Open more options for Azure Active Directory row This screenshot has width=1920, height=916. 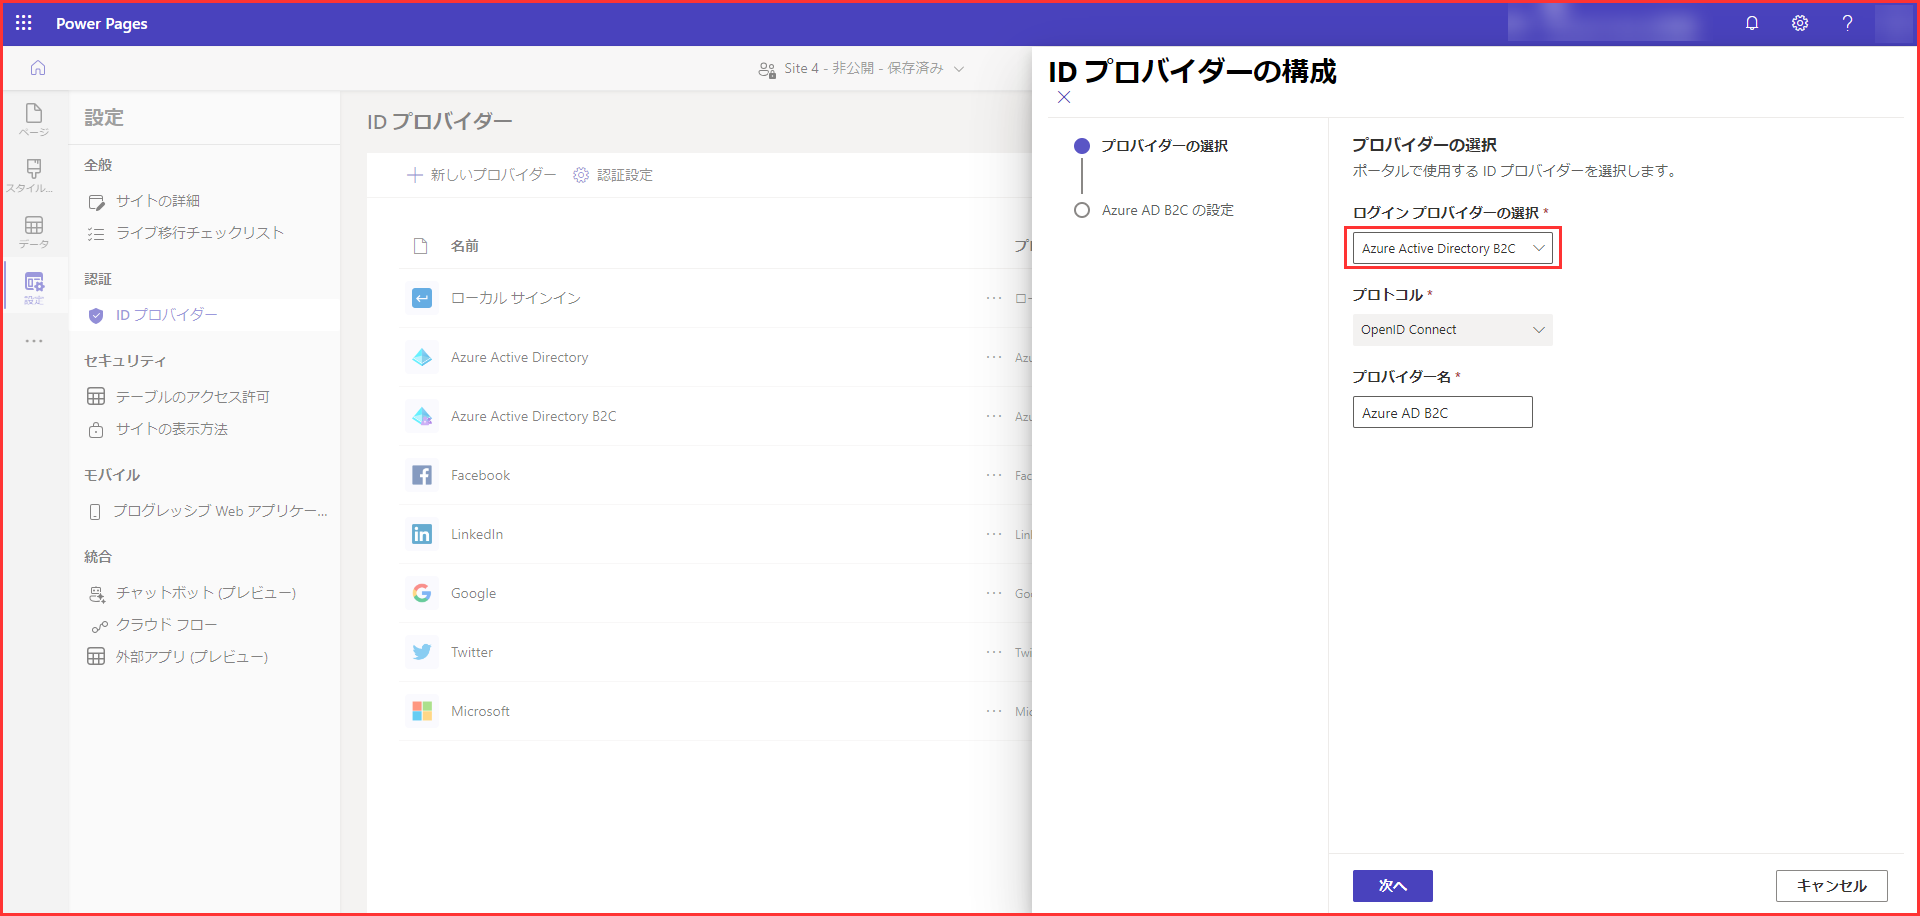(x=994, y=357)
